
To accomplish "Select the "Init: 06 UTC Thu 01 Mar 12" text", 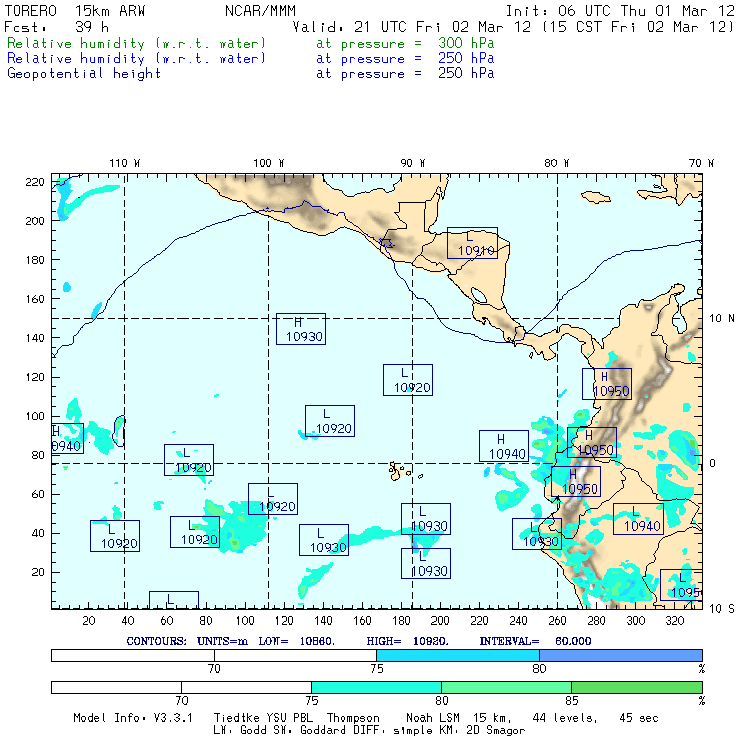I will [620, 11].
